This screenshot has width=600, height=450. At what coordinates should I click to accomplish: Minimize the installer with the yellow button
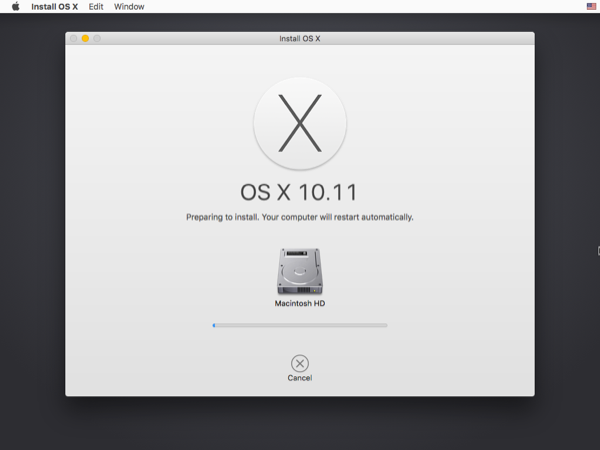85,38
